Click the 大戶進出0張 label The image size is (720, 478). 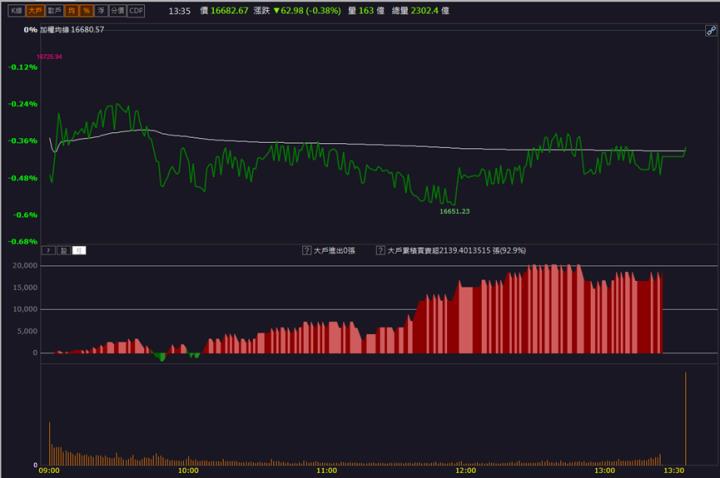click(334, 250)
